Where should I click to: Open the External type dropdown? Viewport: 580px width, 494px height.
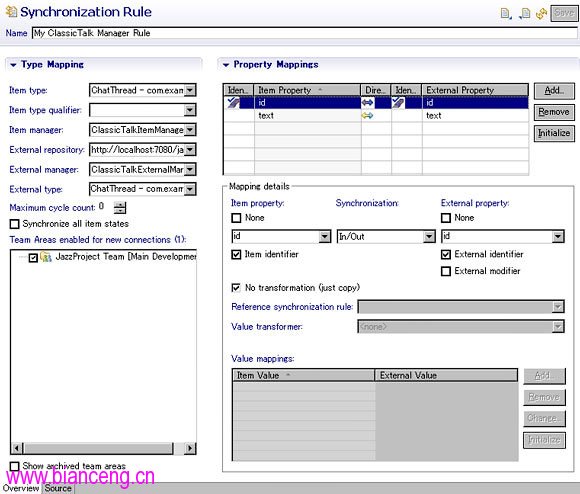(190, 189)
